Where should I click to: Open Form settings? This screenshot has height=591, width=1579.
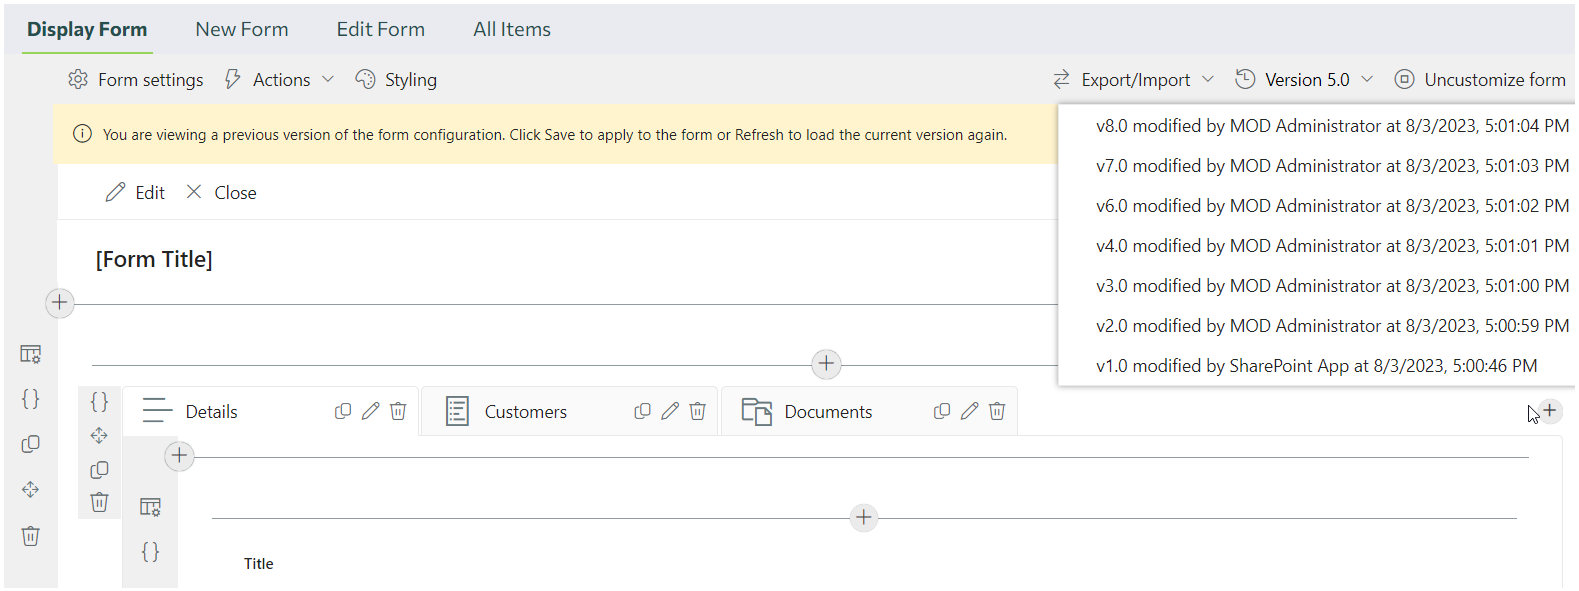click(x=136, y=80)
